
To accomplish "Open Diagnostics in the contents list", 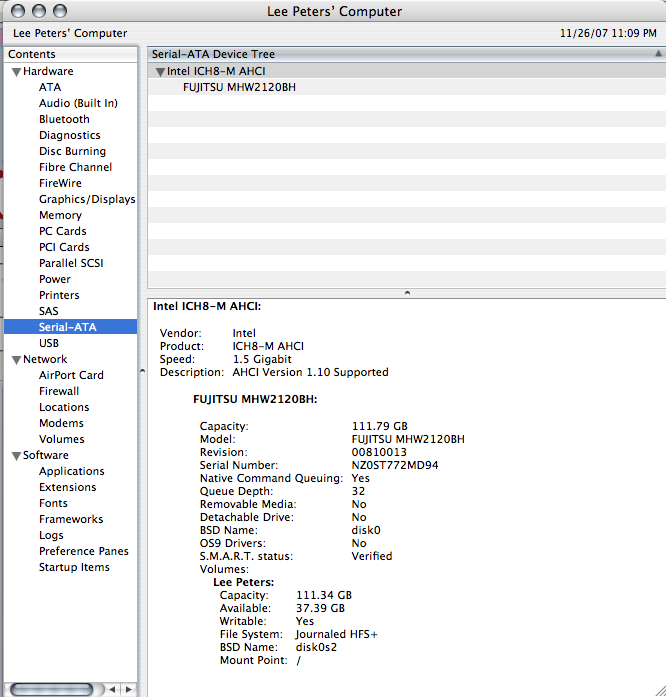I will [69, 135].
